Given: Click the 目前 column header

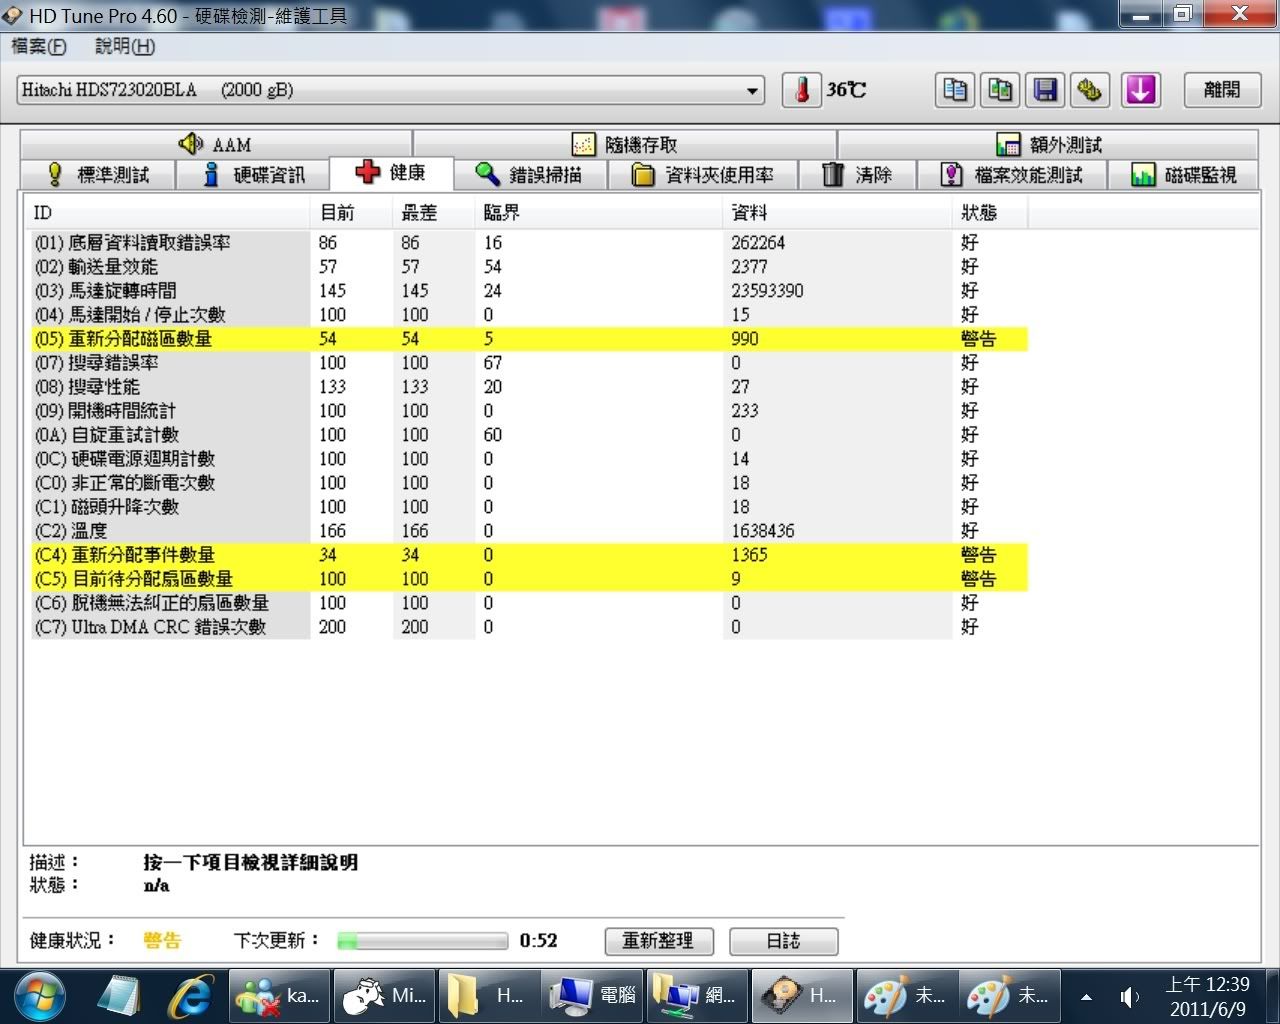Looking at the screenshot, I should (352, 213).
